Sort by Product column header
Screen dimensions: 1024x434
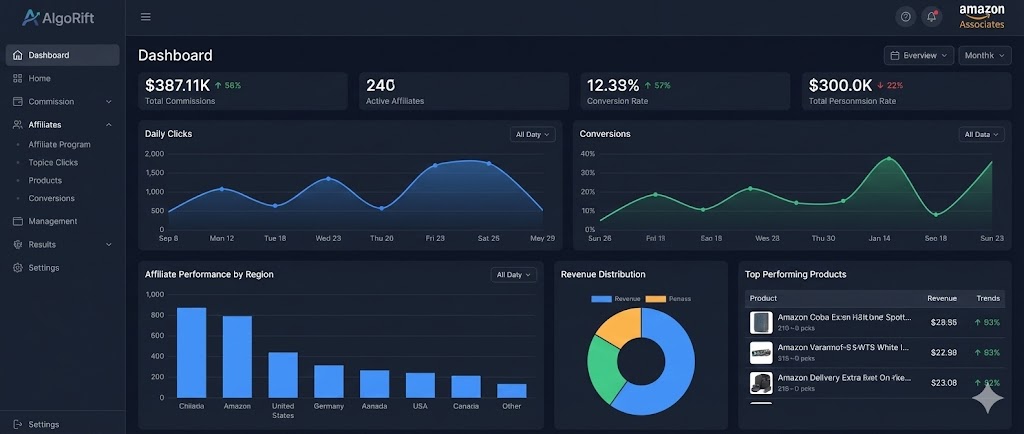click(763, 298)
